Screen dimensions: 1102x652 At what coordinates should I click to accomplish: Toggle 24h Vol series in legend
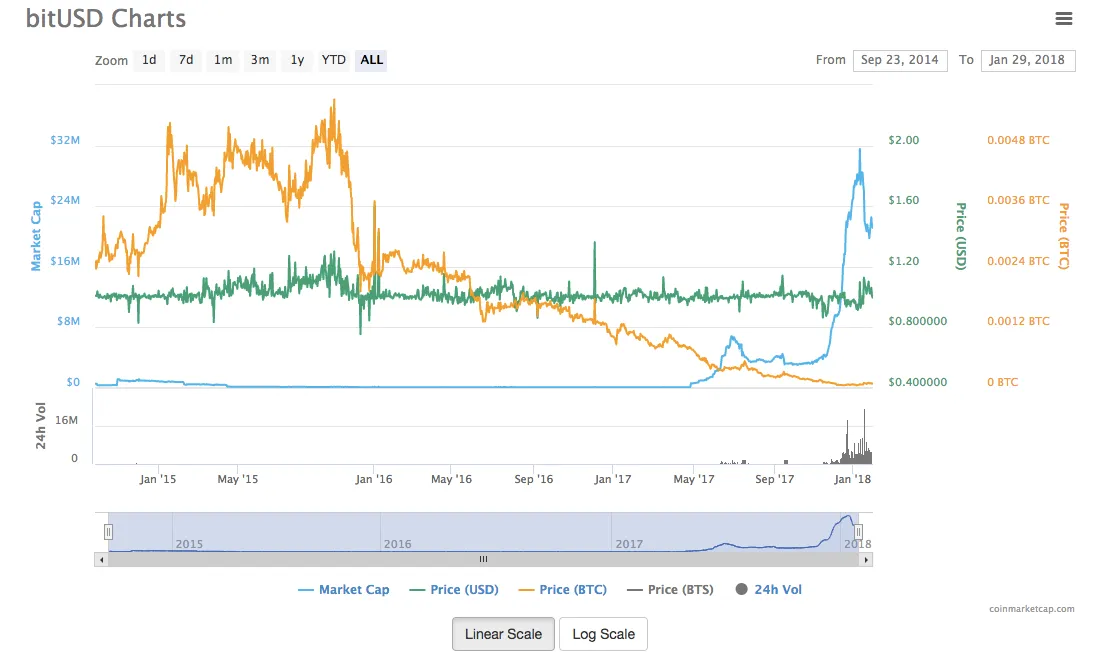click(768, 589)
